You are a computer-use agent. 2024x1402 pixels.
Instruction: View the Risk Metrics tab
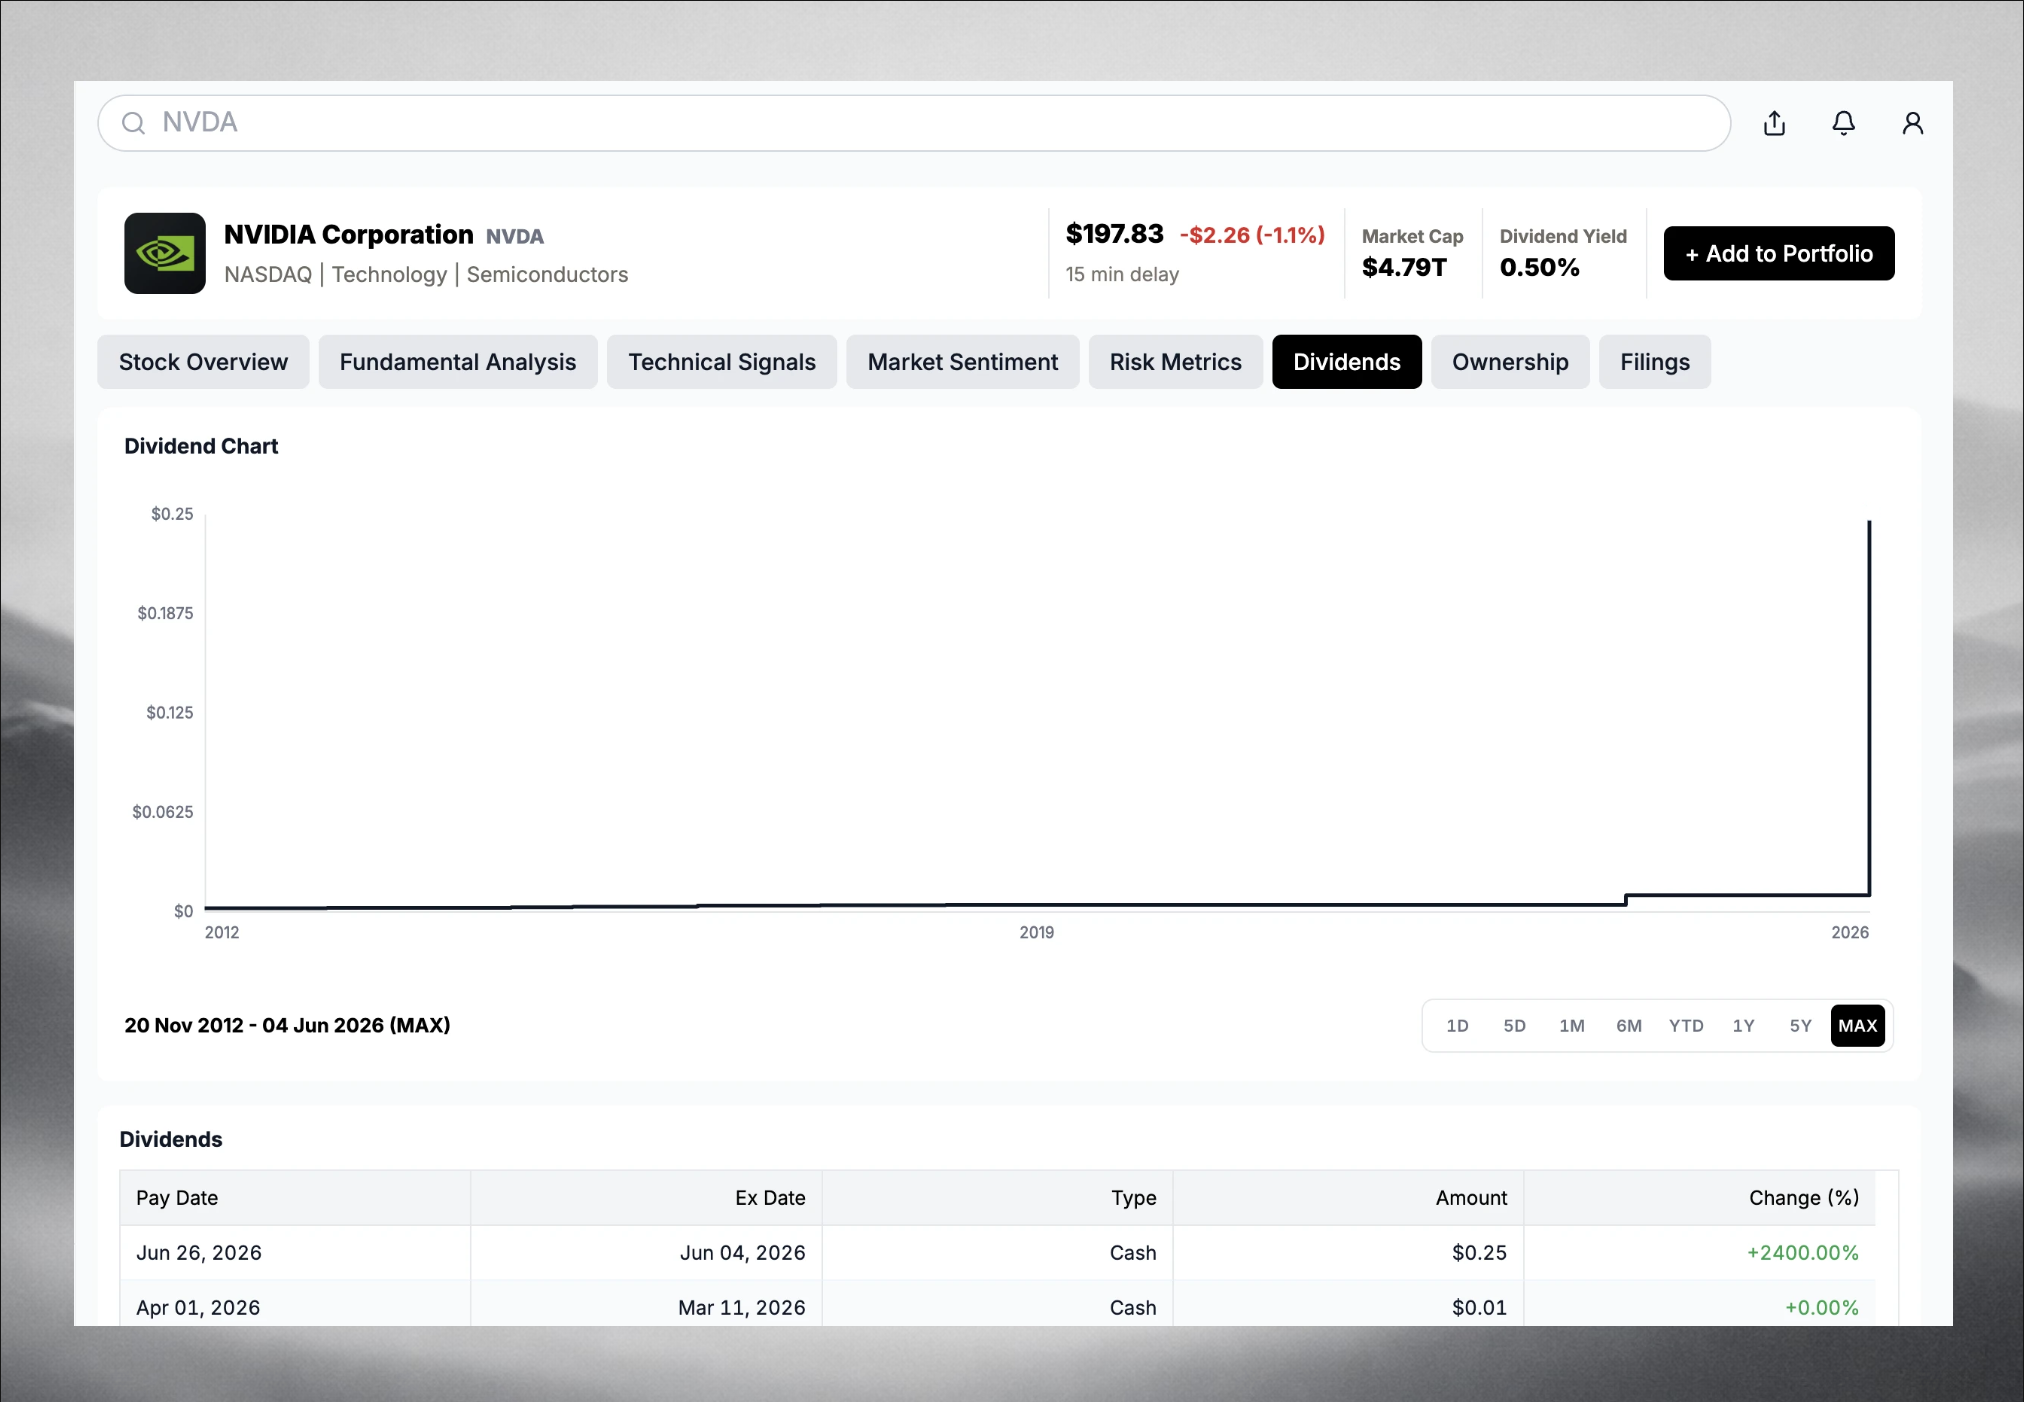(x=1176, y=362)
